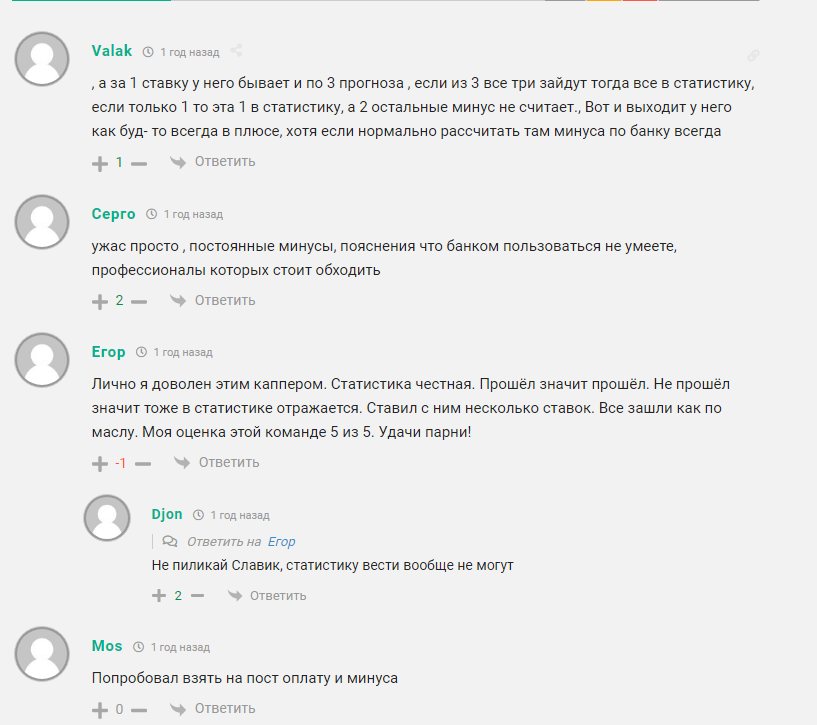Upvote Valak's comment with the plus icon
This screenshot has height=725, width=817.
click(x=100, y=163)
